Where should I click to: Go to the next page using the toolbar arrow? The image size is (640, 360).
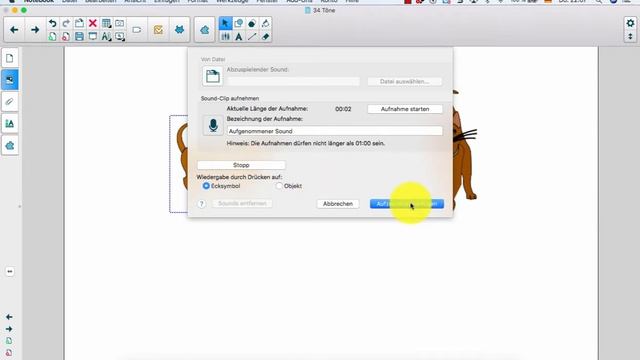coord(35,30)
